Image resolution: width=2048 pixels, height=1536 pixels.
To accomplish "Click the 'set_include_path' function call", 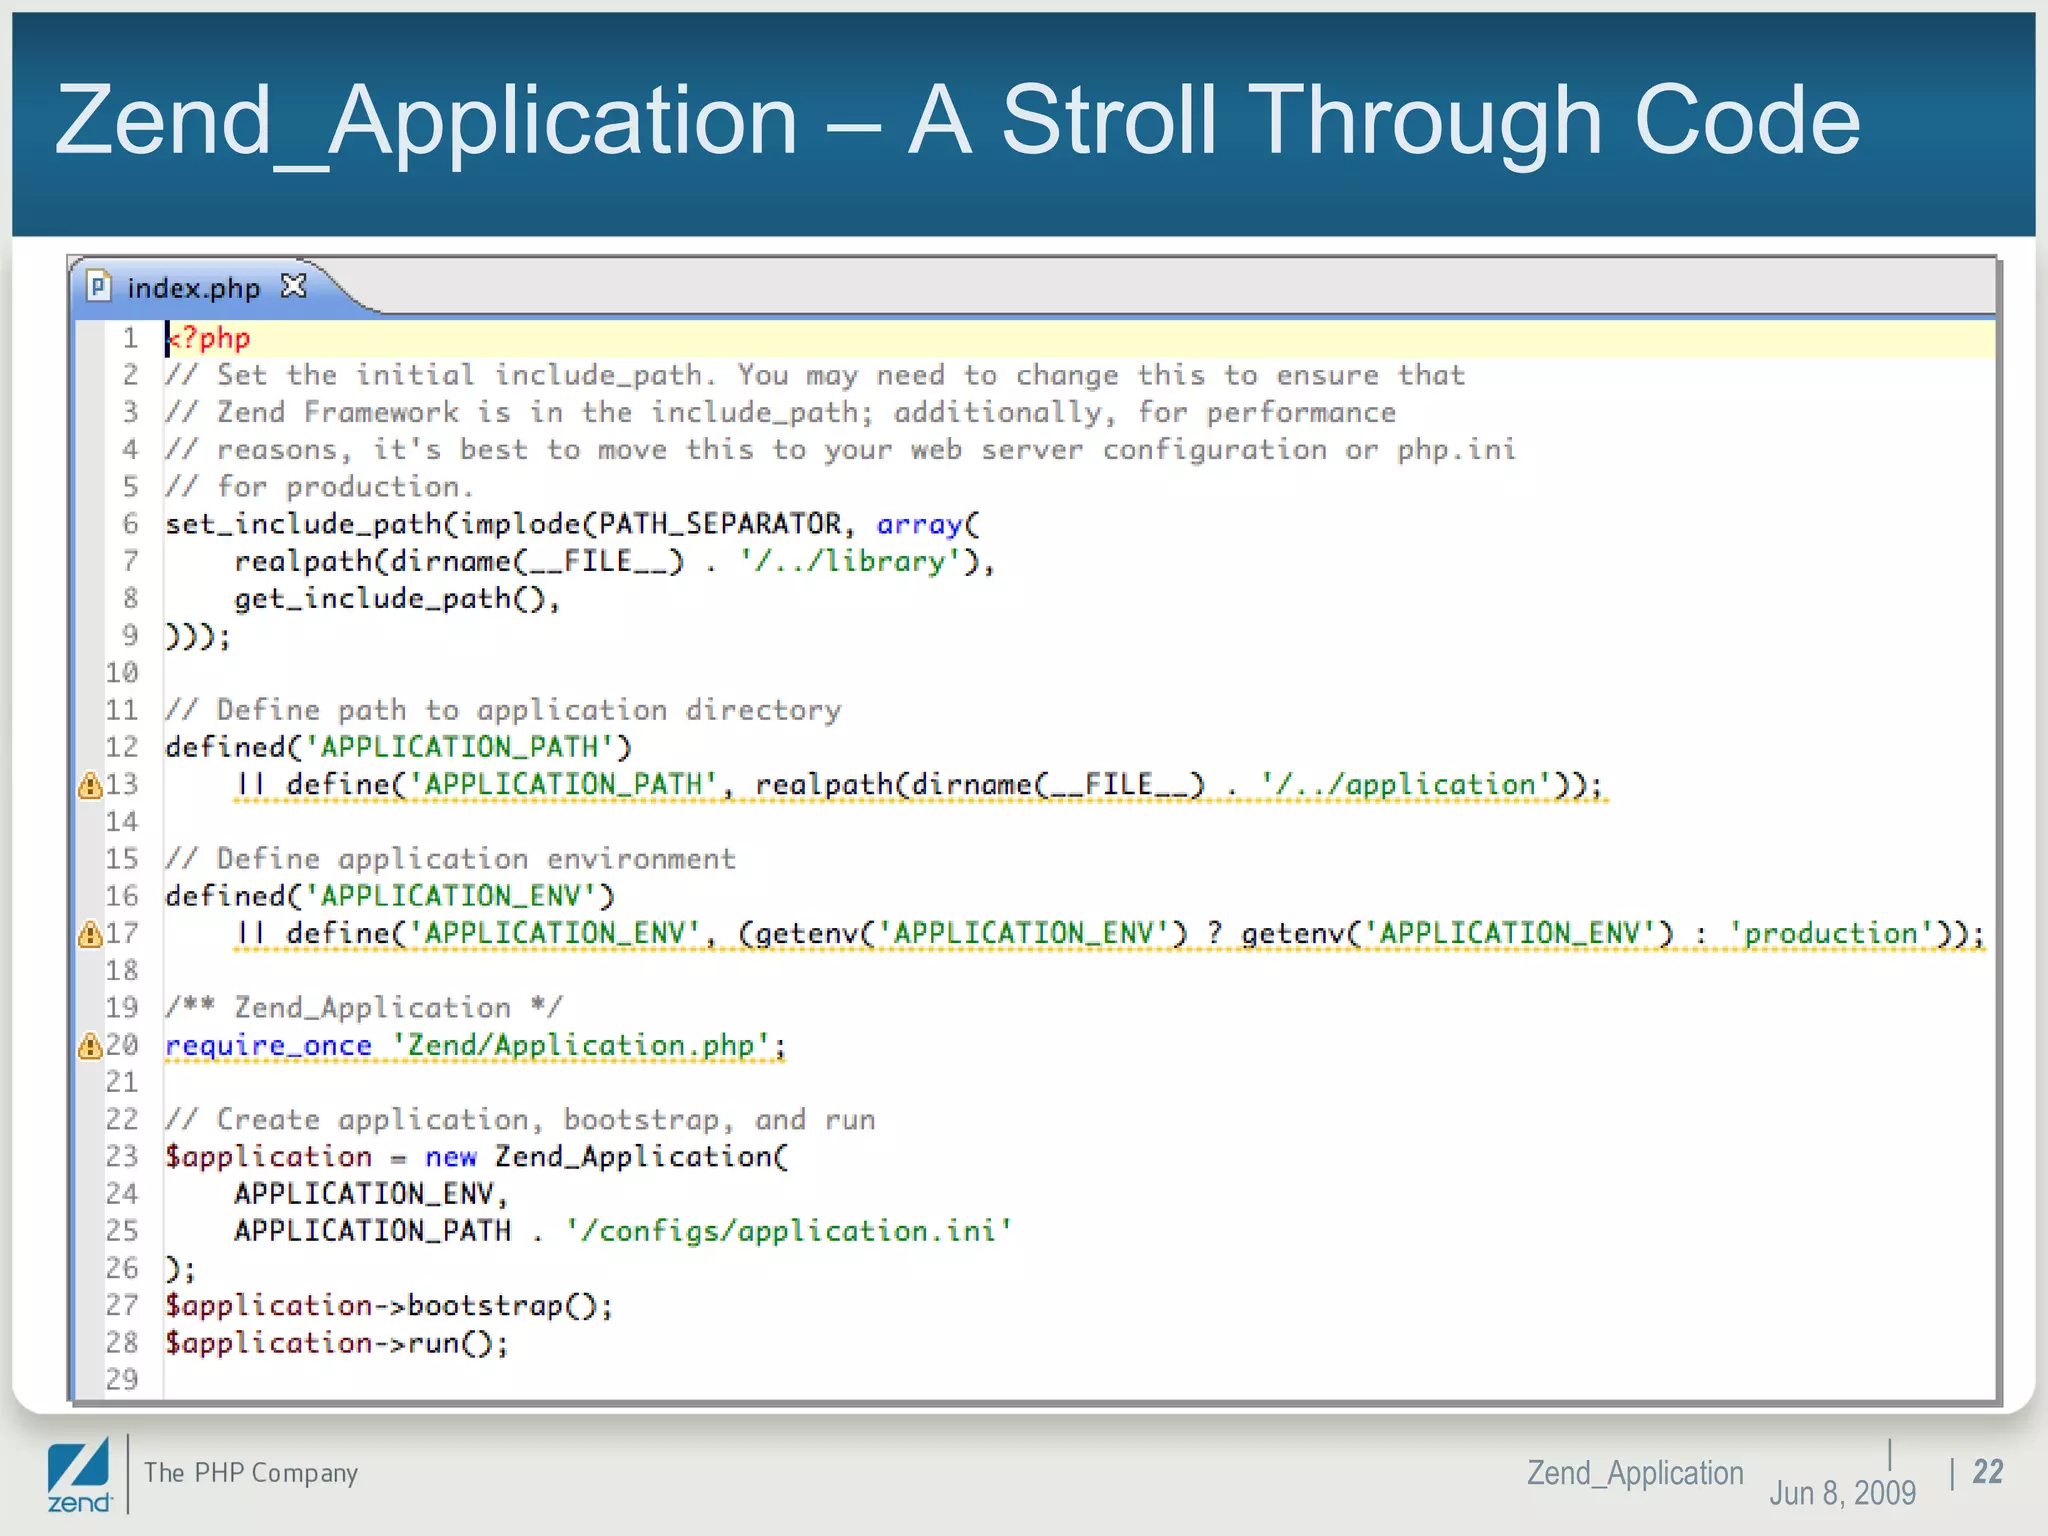I will pos(303,525).
